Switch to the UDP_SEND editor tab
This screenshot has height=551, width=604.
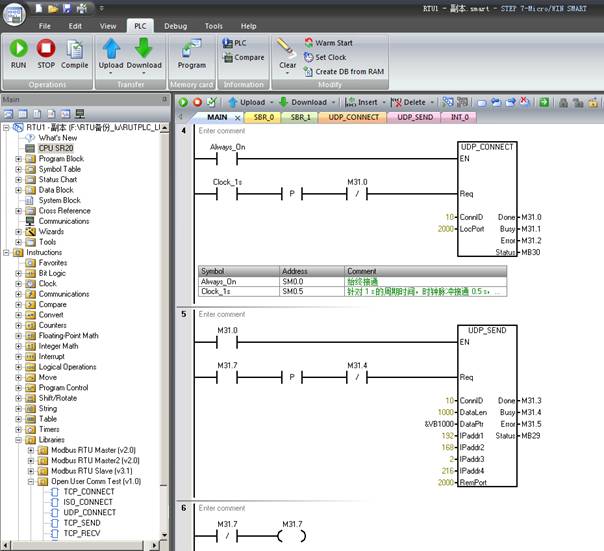pyautogui.click(x=415, y=117)
